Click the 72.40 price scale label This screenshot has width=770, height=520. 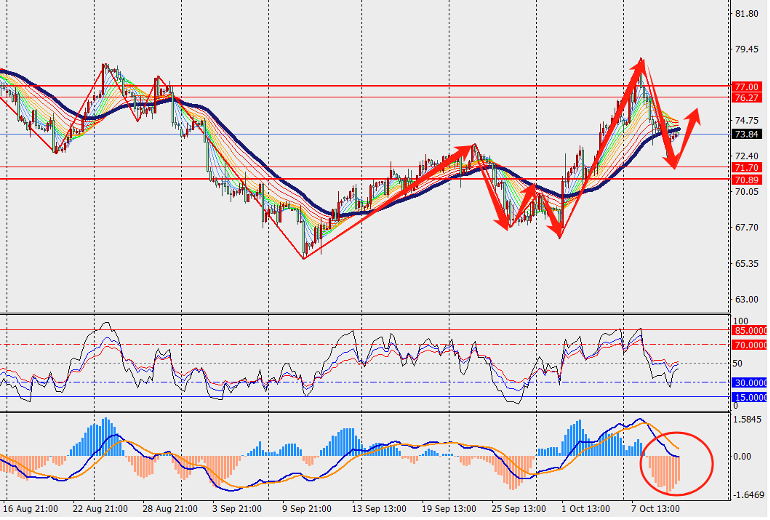click(747, 156)
